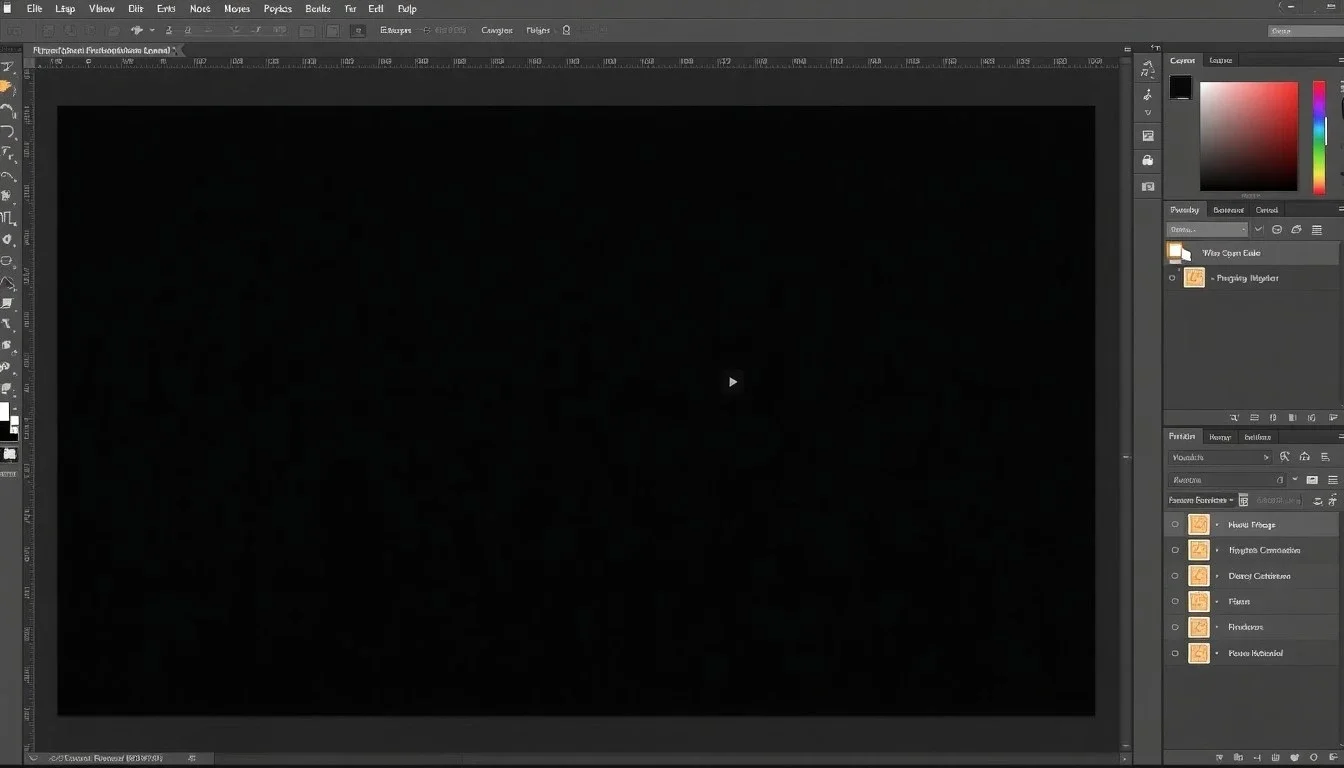Click the list view icon in middle panel toolbar
Screen dimensions: 1344x768
1316,229
